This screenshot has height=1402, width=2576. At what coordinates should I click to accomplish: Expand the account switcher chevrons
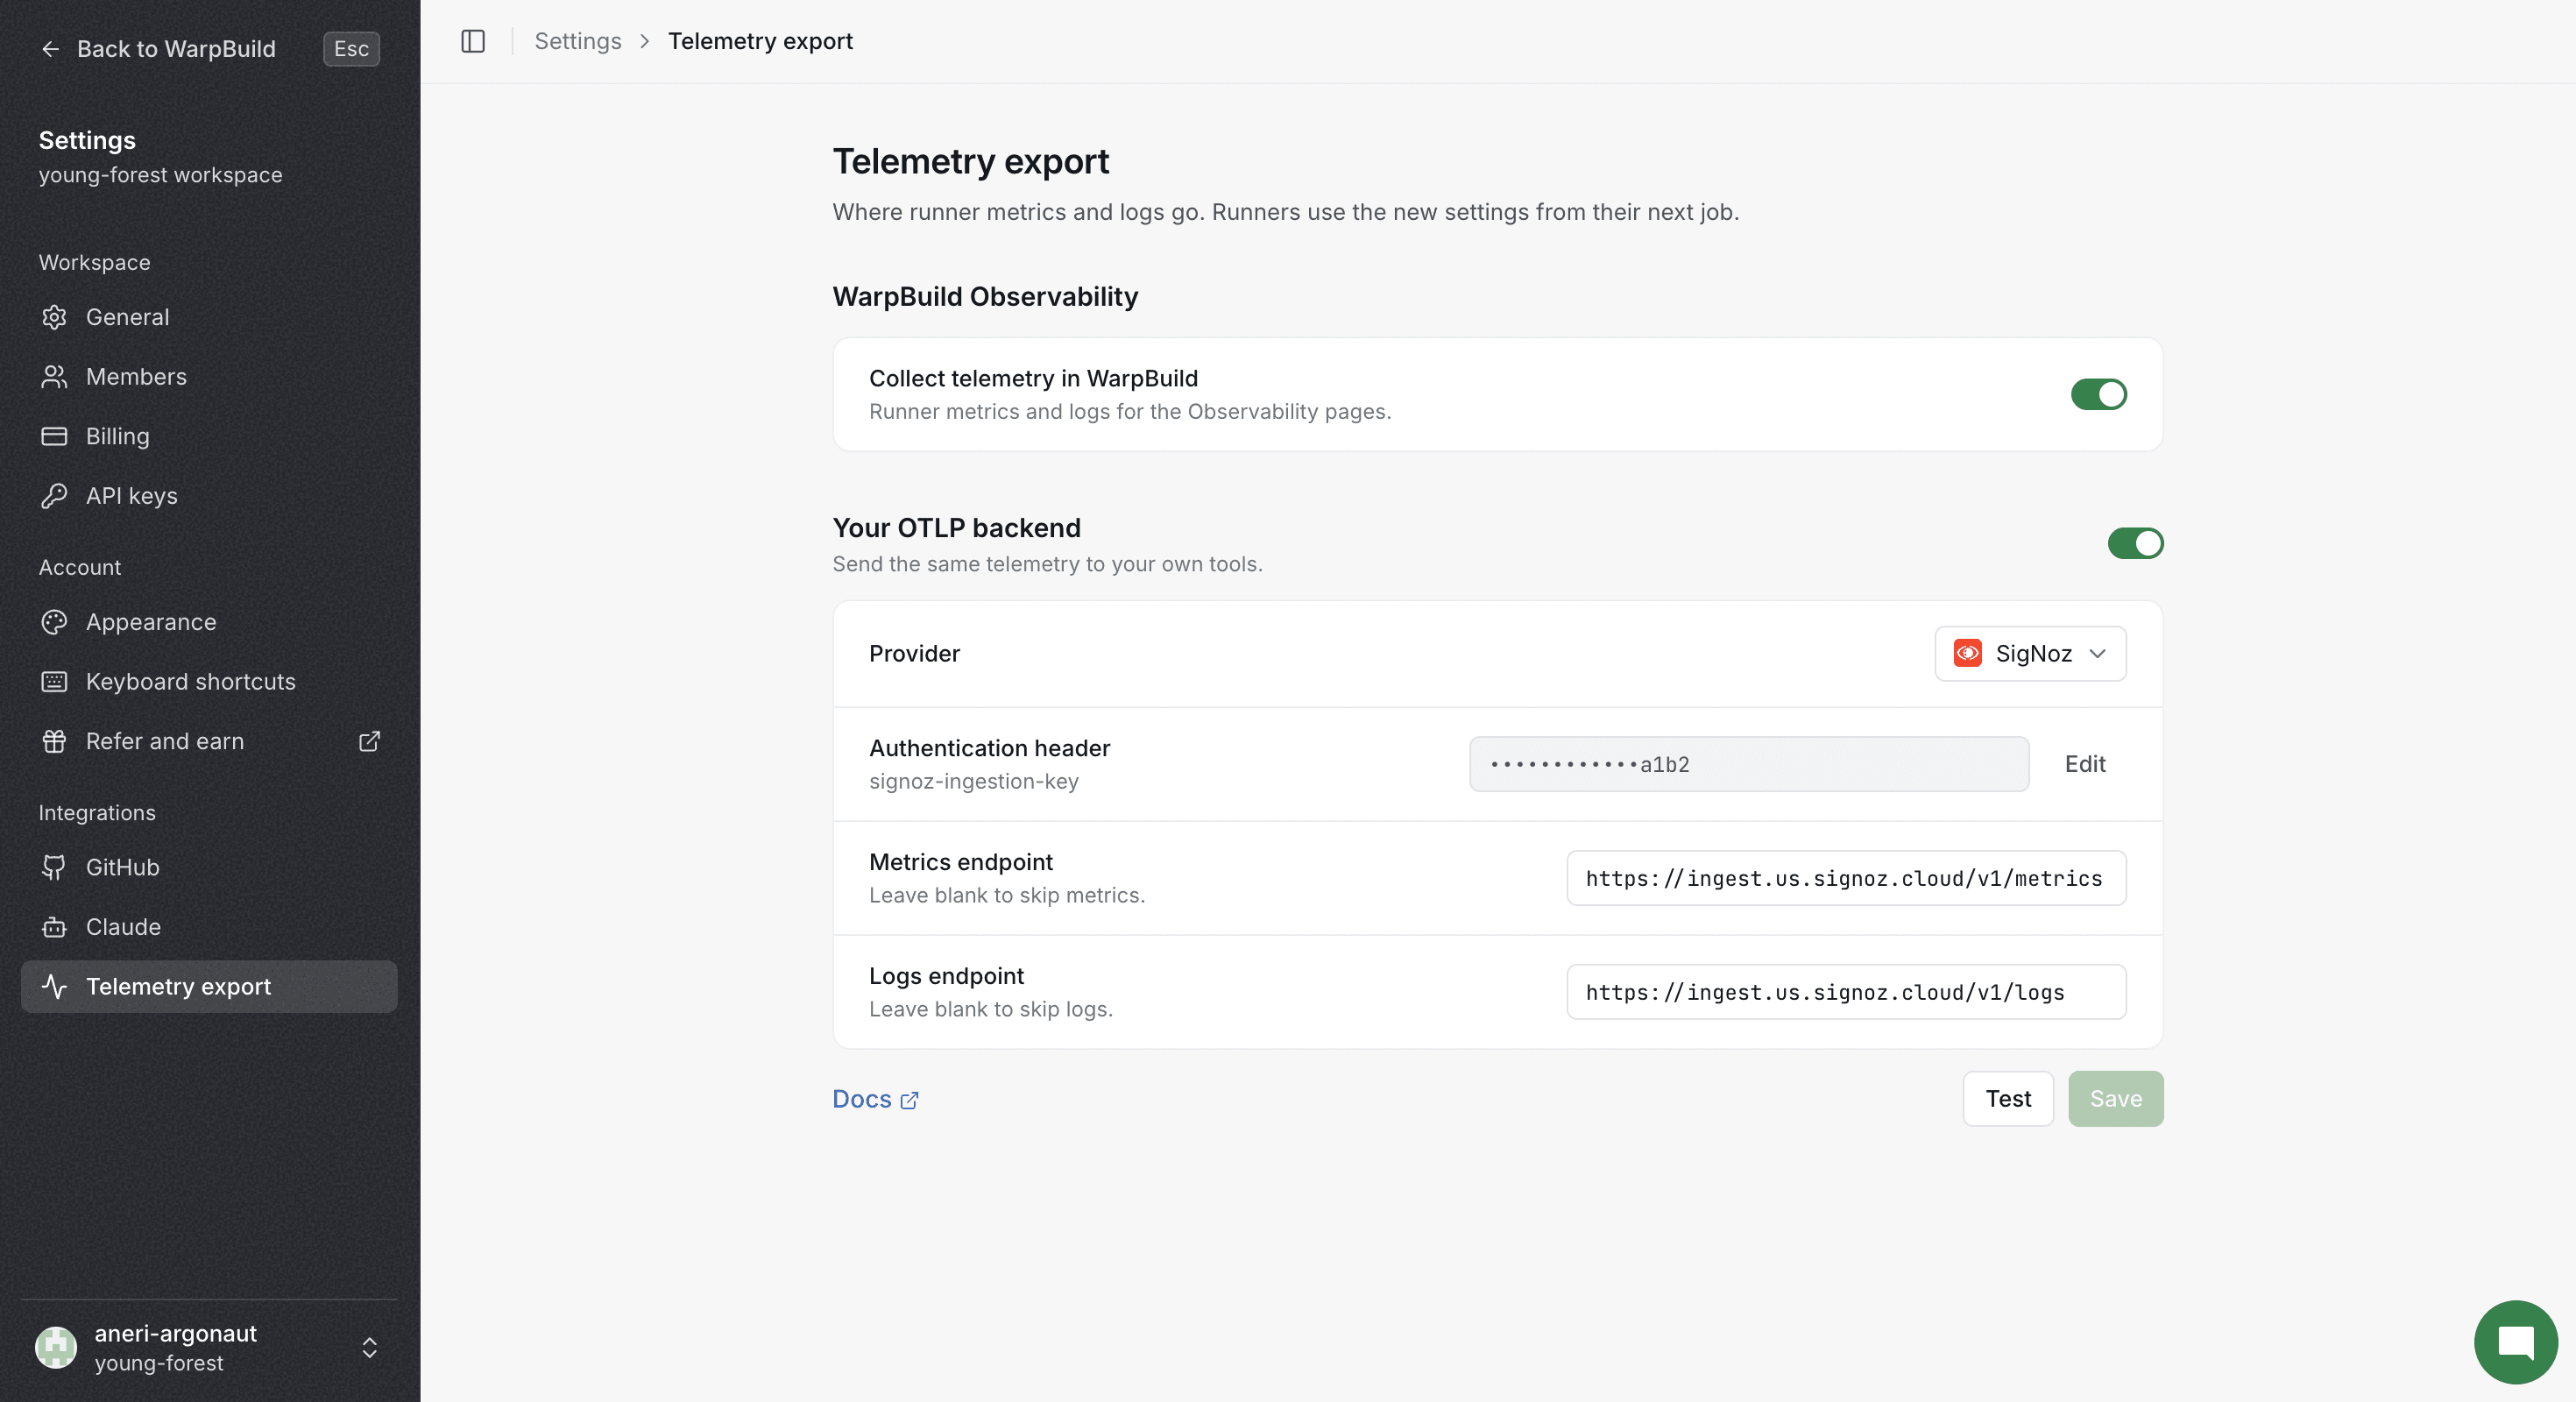pos(370,1347)
